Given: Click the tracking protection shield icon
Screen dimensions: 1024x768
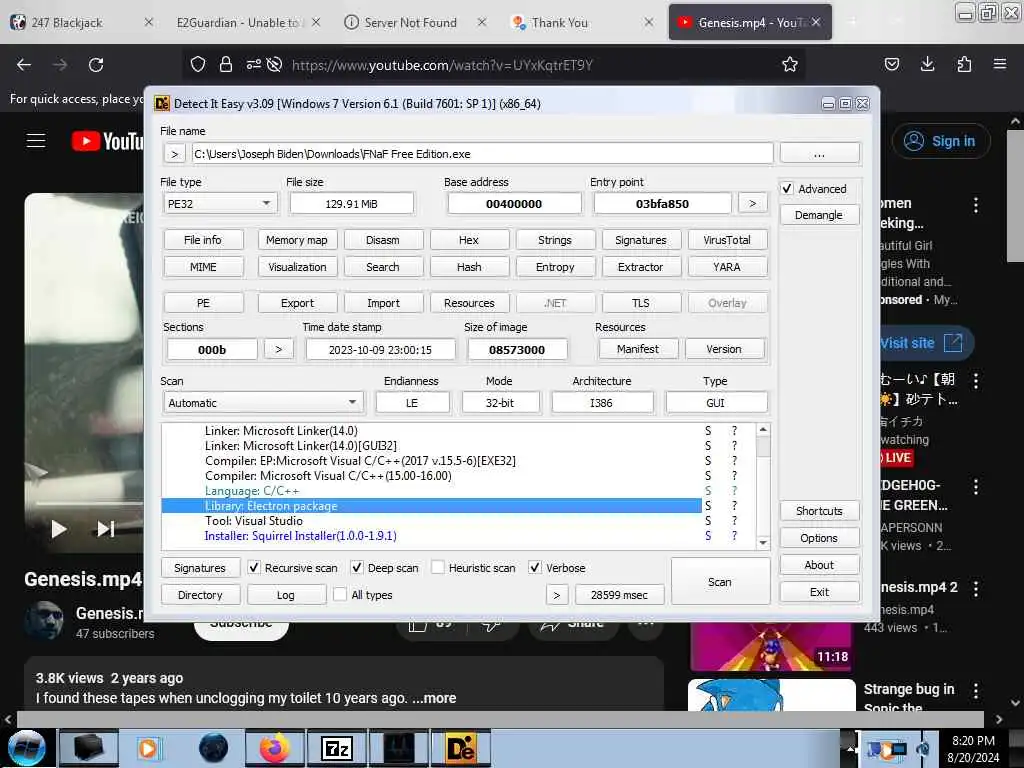Looking at the screenshot, I should [198, 65].
